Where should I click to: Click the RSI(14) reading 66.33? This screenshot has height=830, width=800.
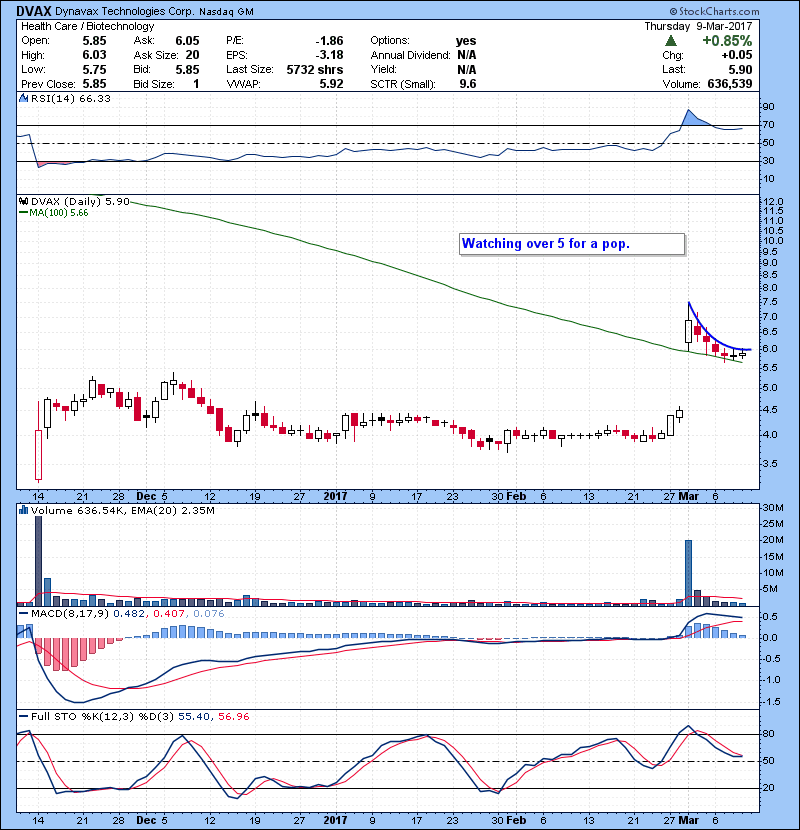[x=96, y=98]
